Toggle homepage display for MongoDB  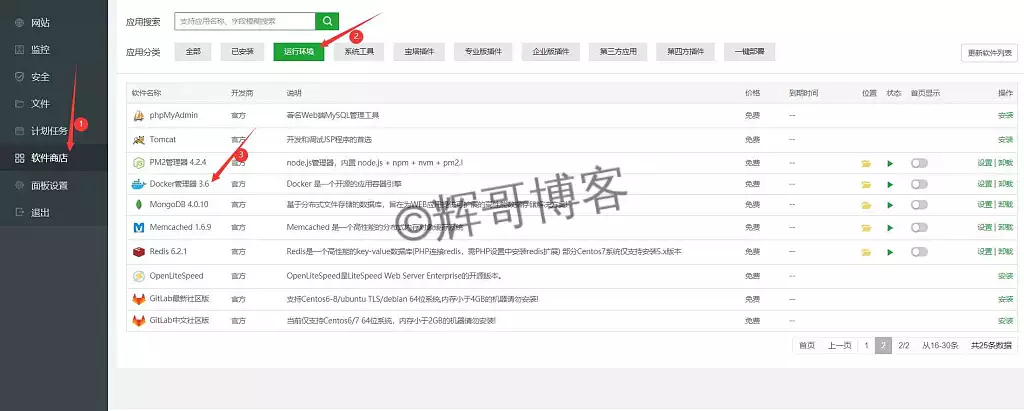(920, 205)
